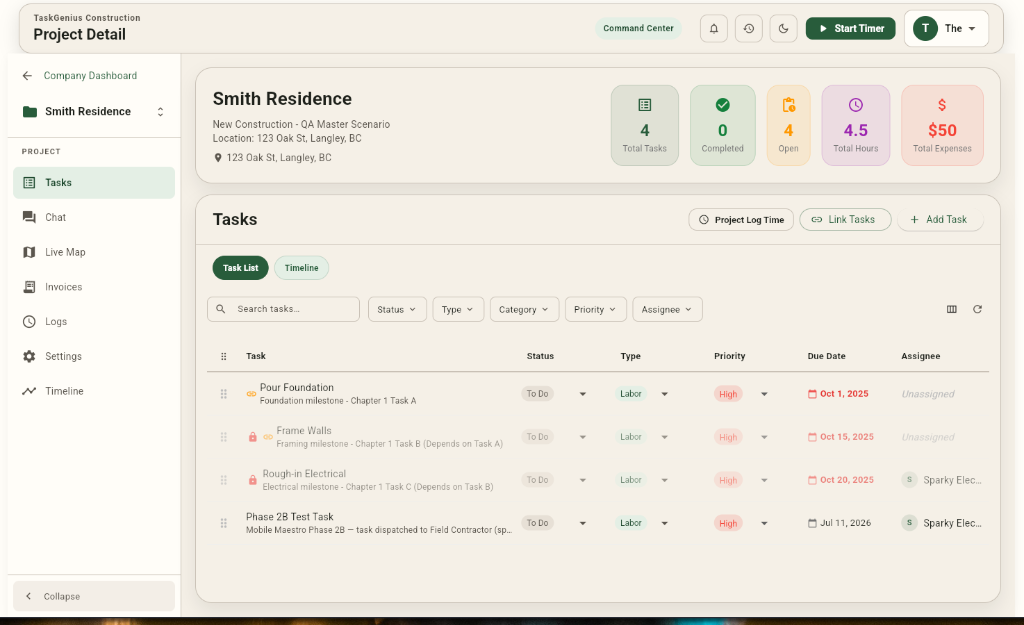Click the Live Map icon in sidebar

coord(29,252)
